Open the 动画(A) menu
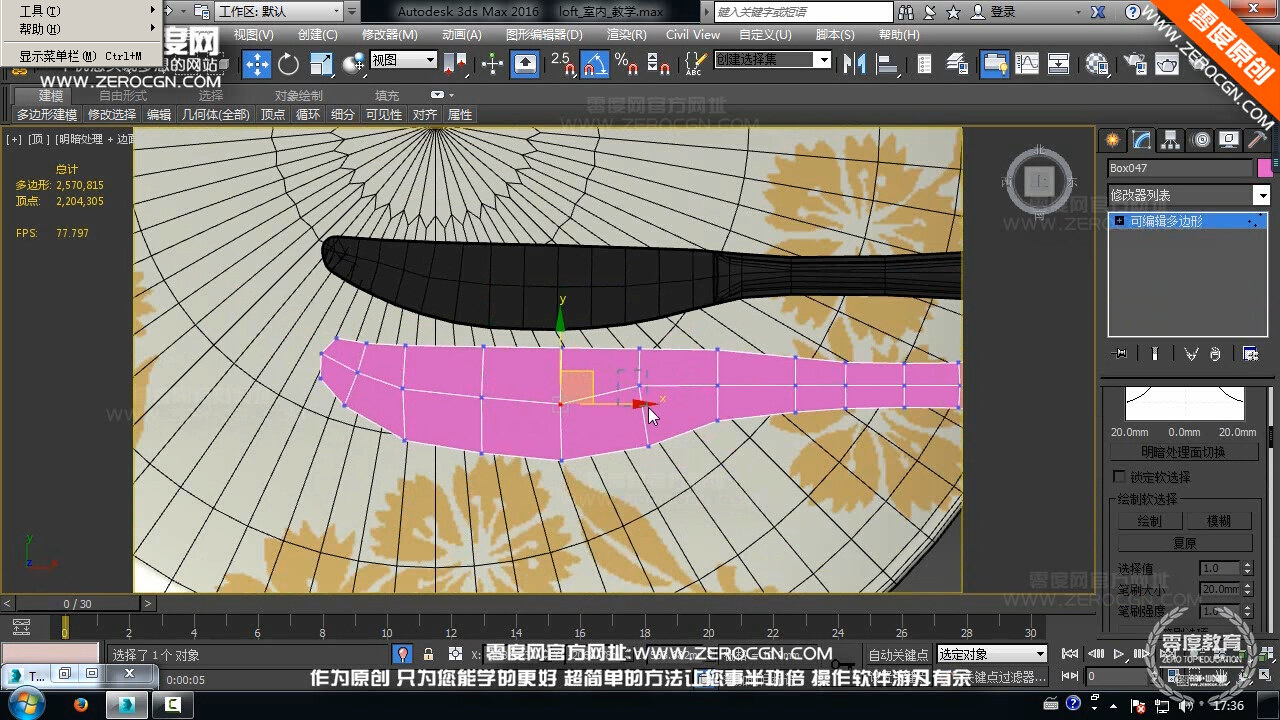The height and width of the screenshot is (720, 1280). point(461,34)
